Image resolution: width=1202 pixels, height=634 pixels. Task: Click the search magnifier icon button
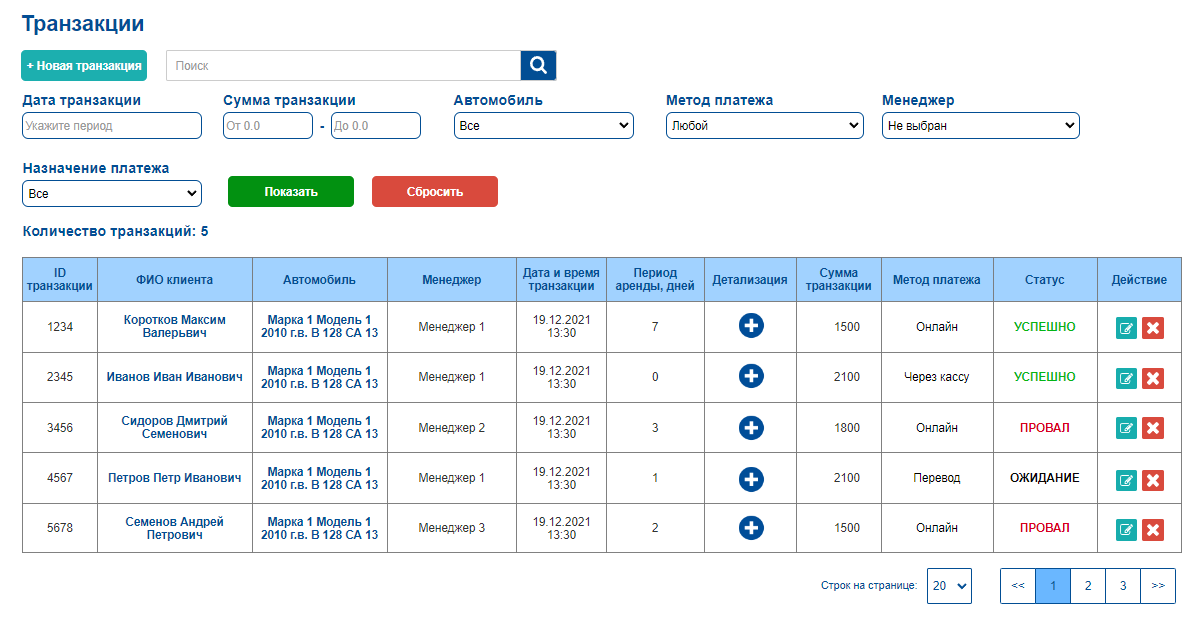[x=538, y=66]
